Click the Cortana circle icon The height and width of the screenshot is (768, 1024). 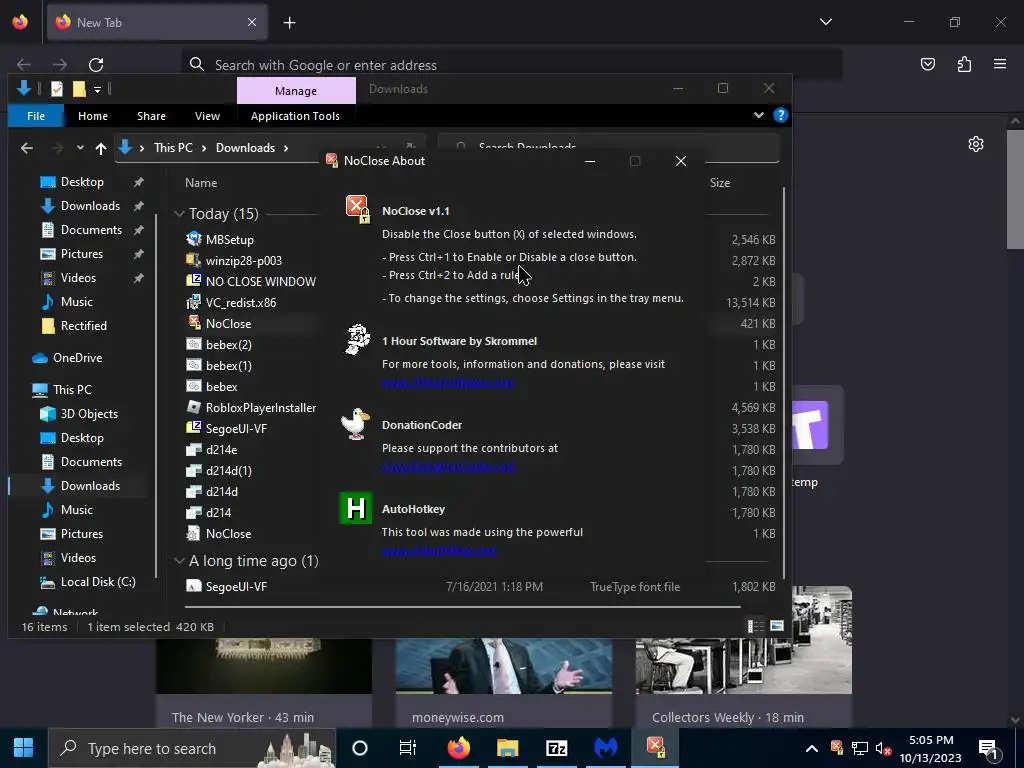coord(360,748)
